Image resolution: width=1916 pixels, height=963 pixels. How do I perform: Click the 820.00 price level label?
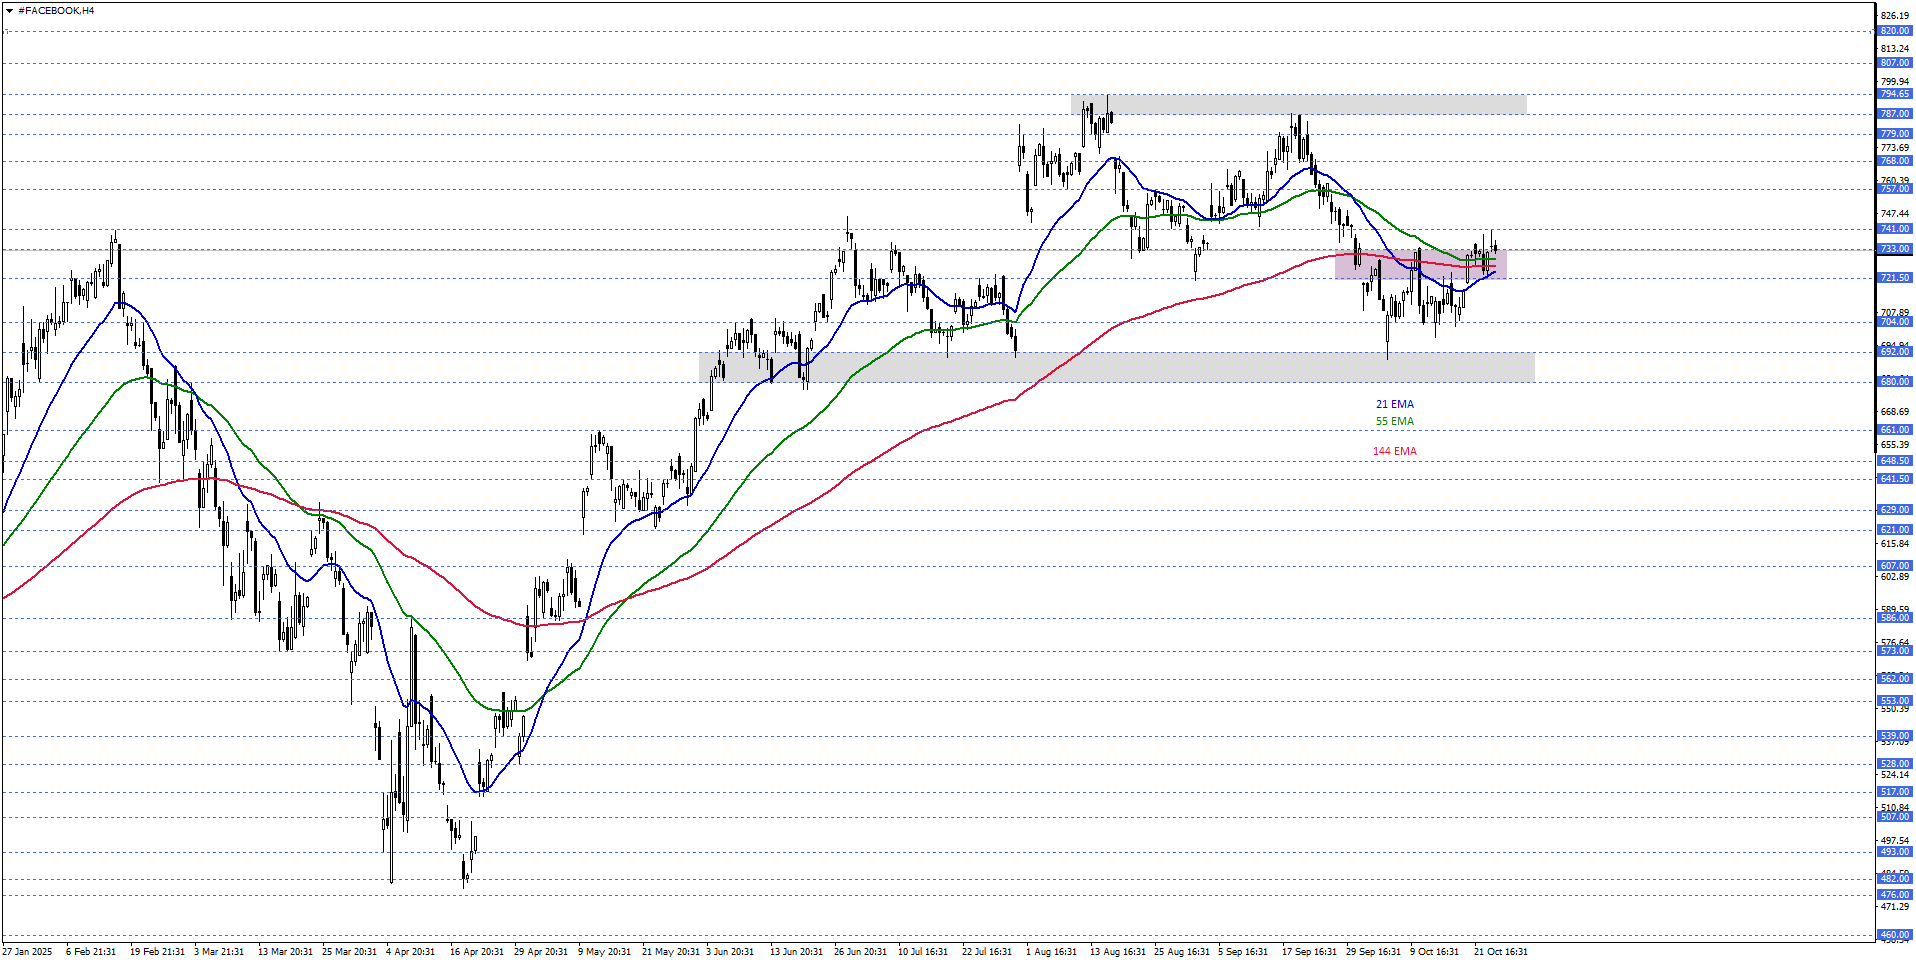click(x=1894, y=31)
